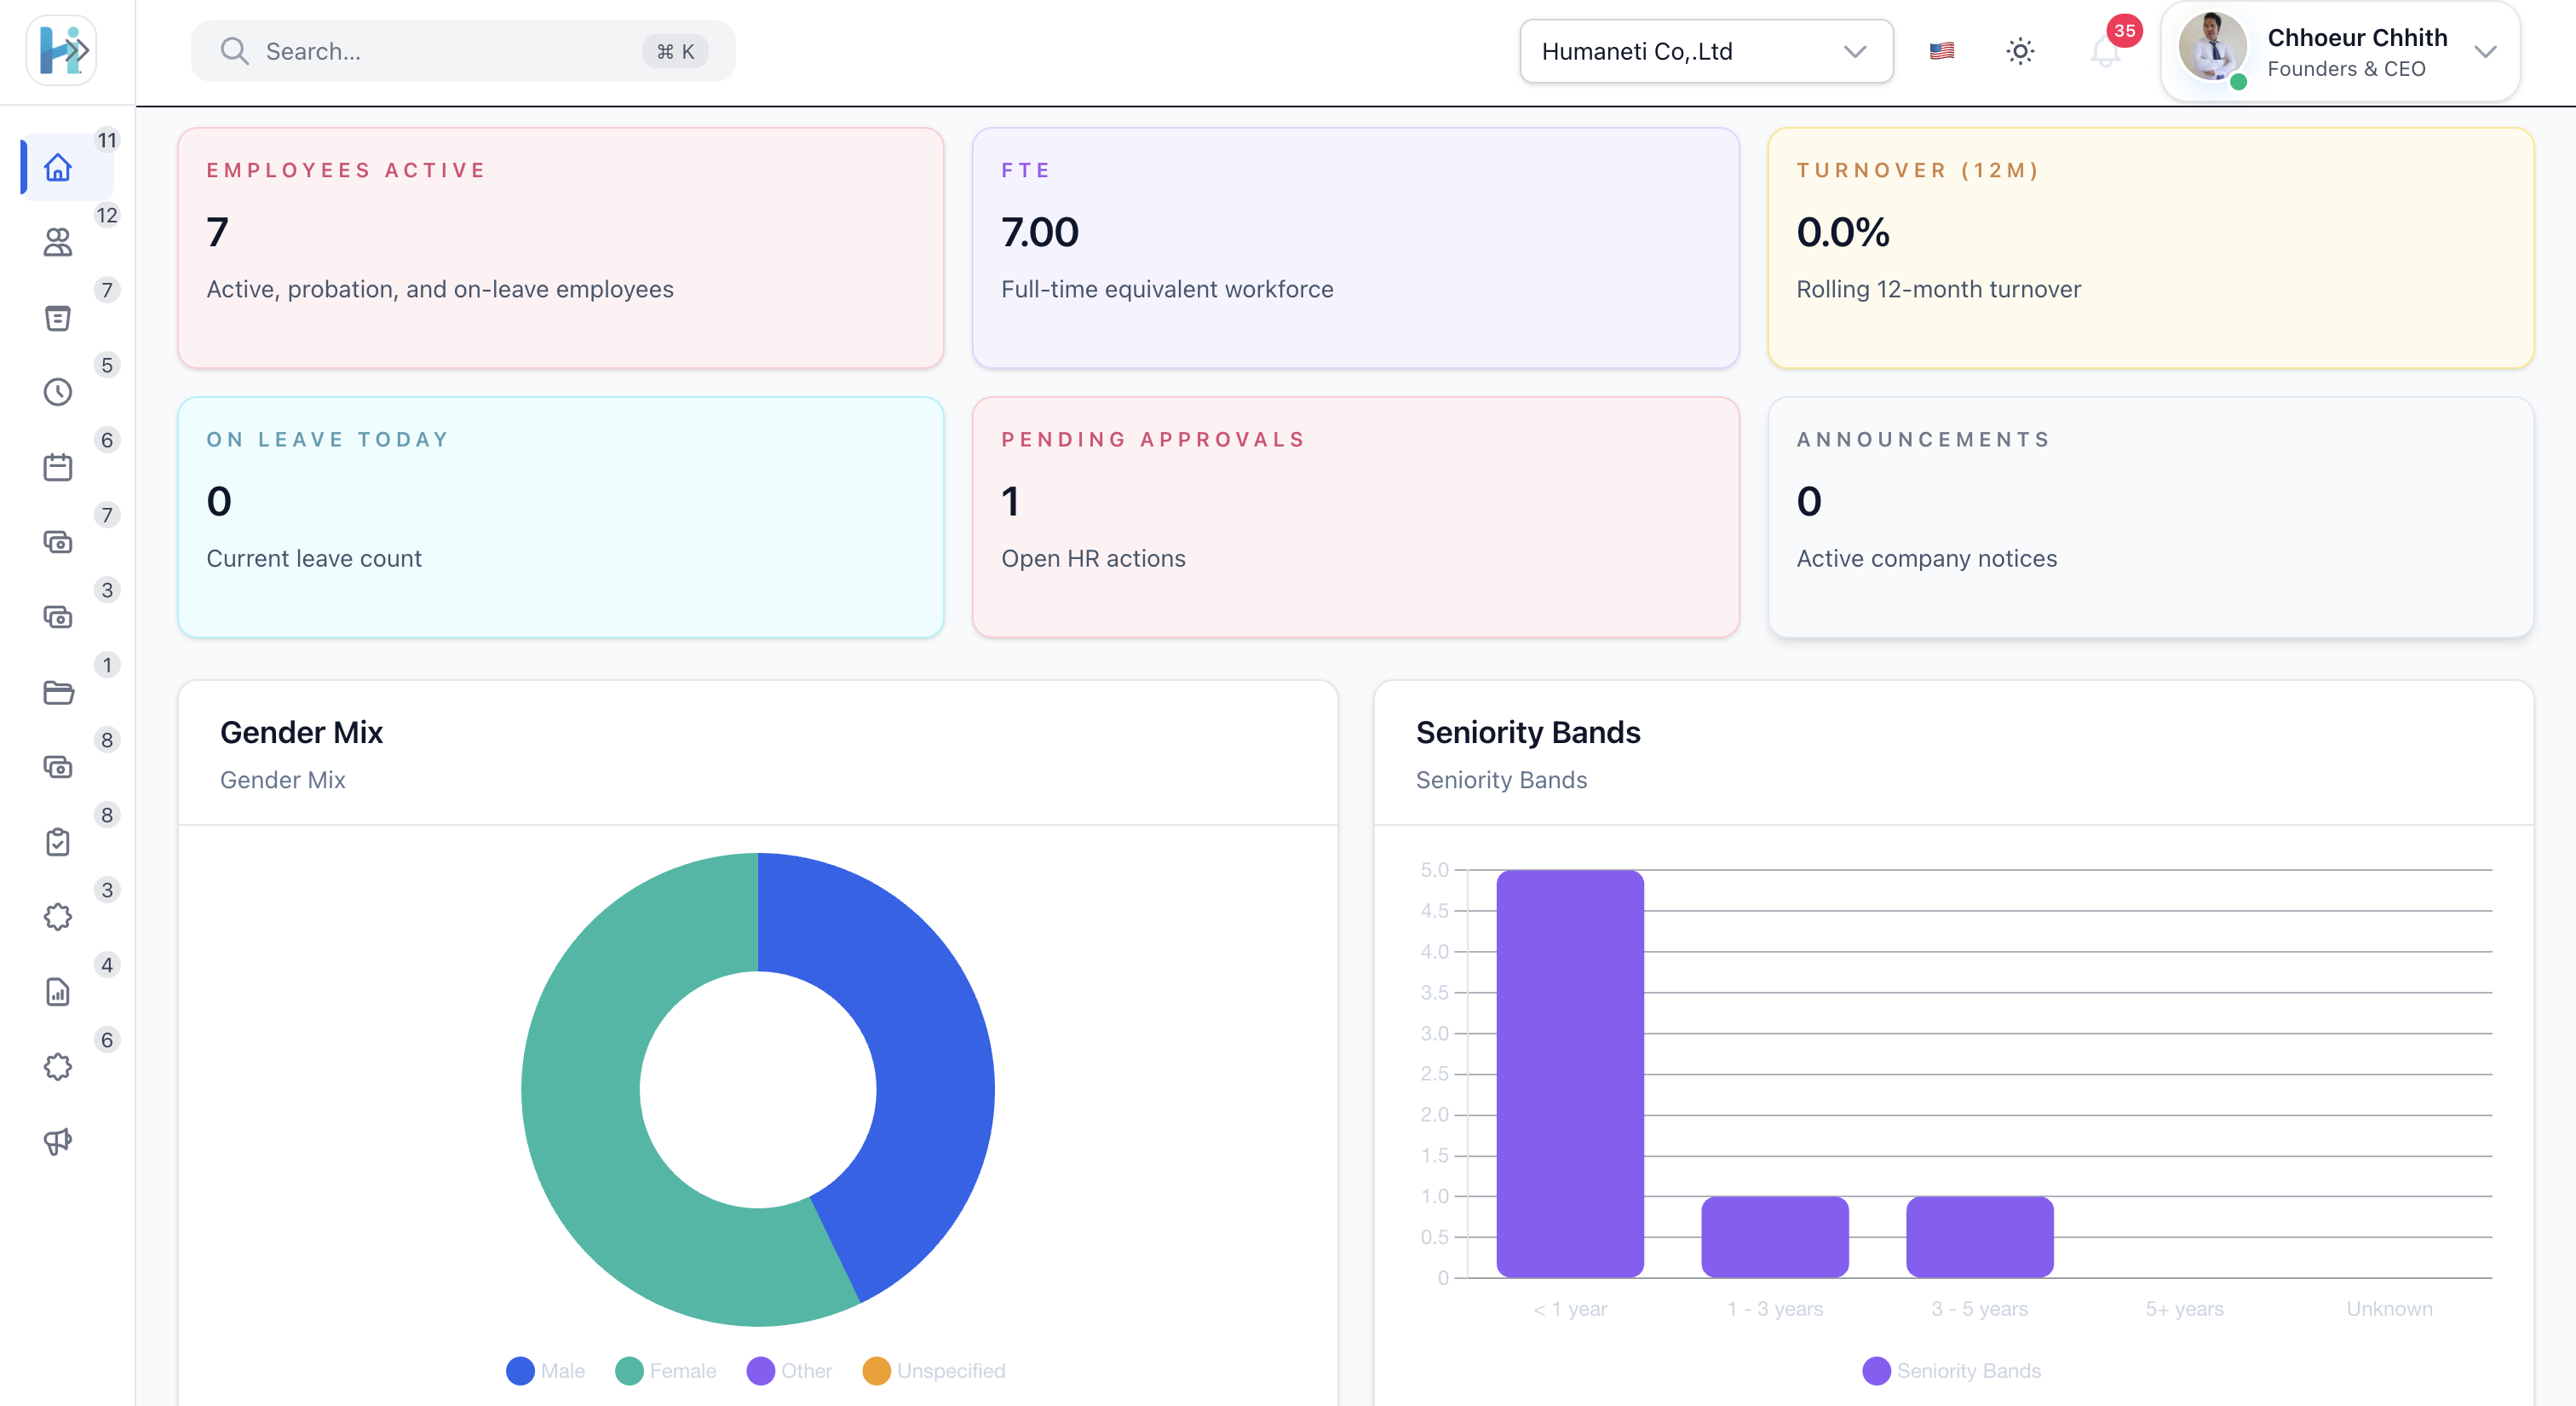Toggle Other series in Gender Mix legend

tap(789, 1371)
